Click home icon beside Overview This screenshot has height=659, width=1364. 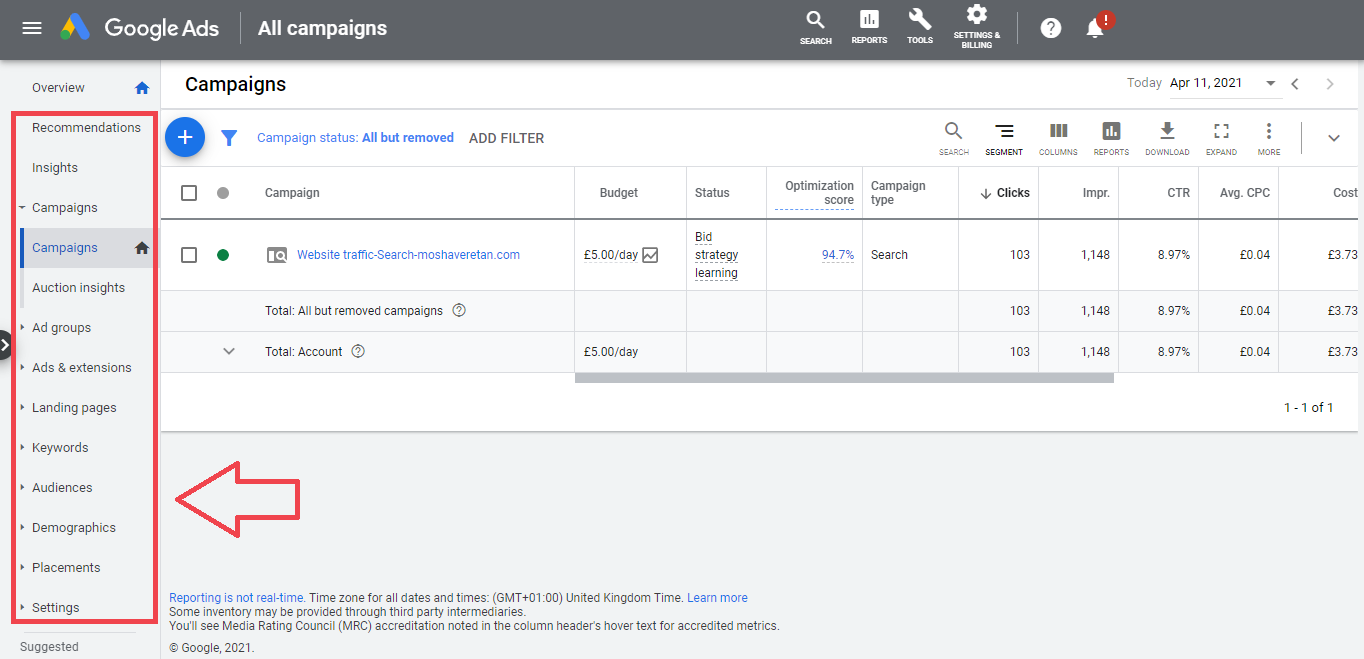coord(142,88)
